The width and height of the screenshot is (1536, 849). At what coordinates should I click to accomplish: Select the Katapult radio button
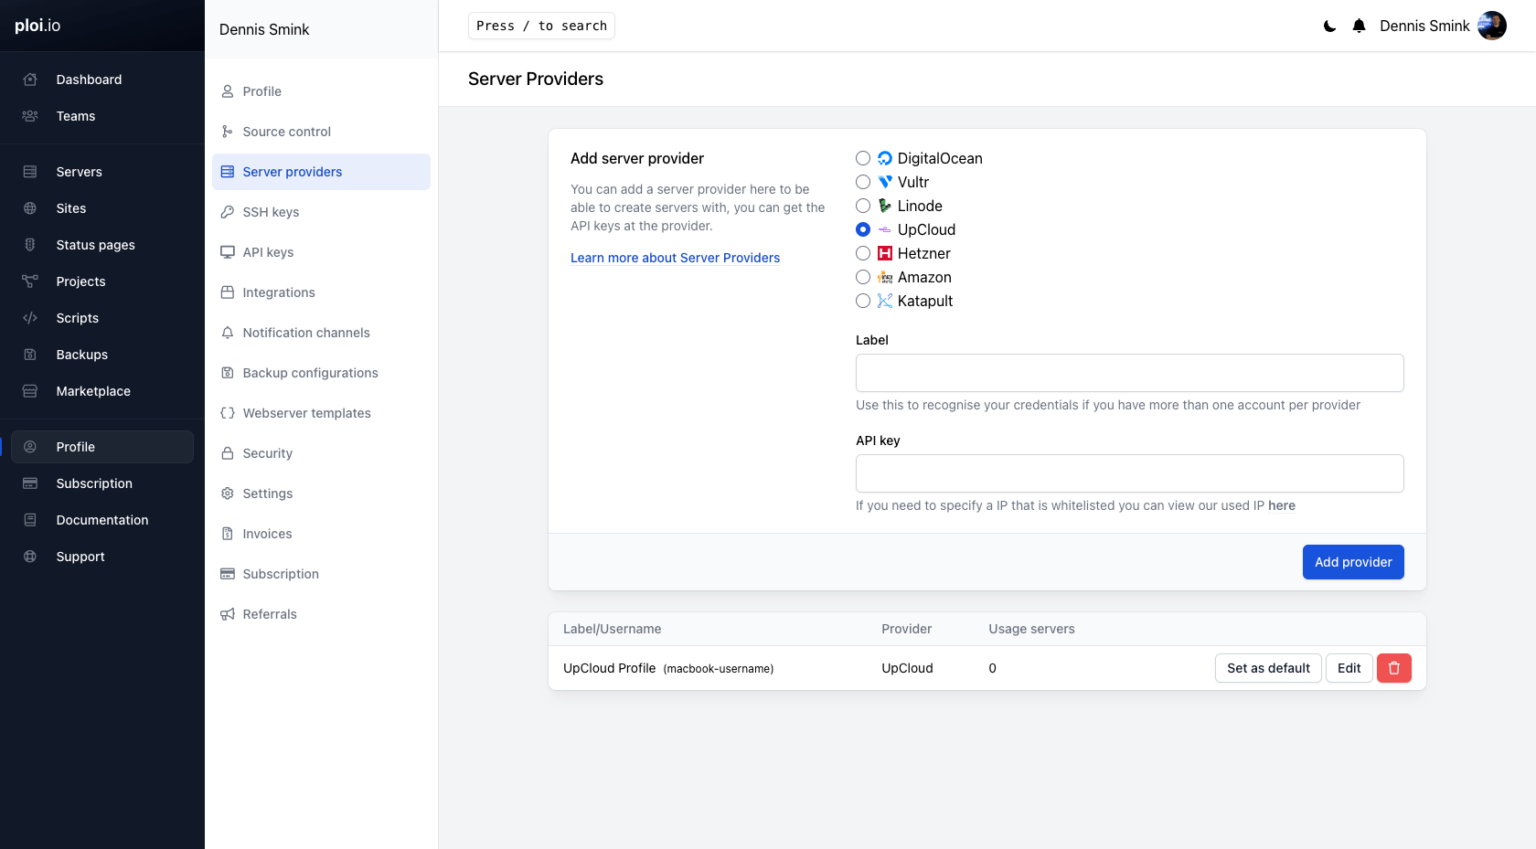863,301
